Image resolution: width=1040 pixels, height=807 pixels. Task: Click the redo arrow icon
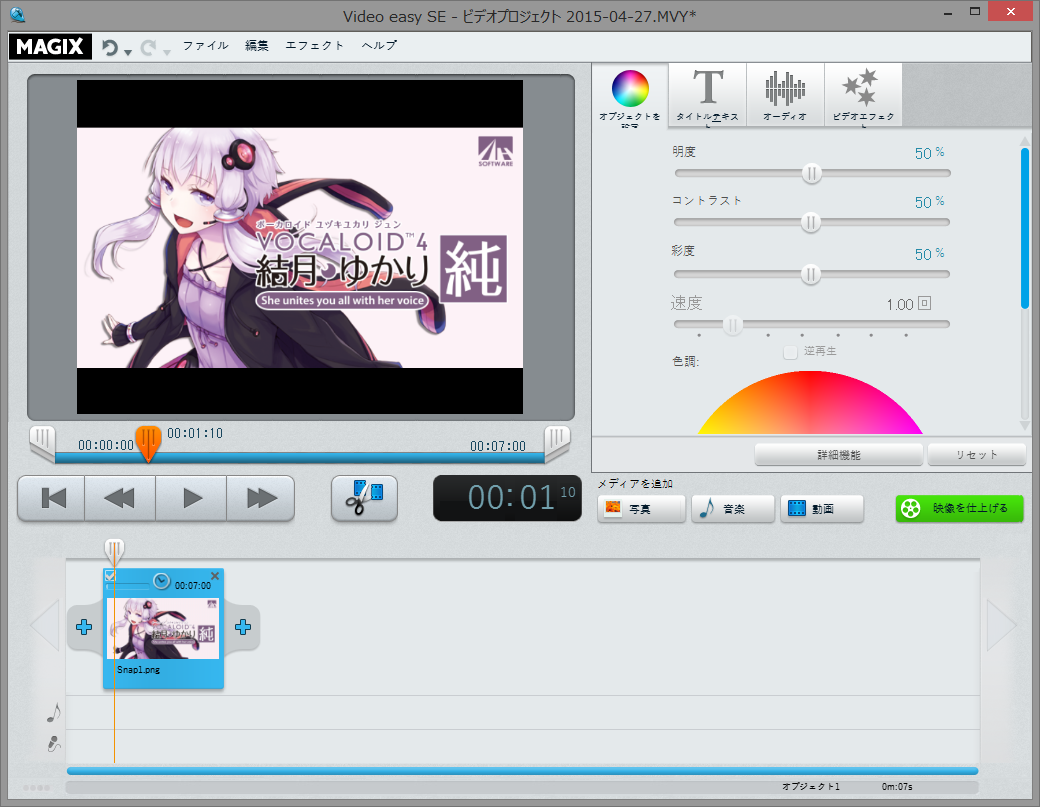click(149, 47)
